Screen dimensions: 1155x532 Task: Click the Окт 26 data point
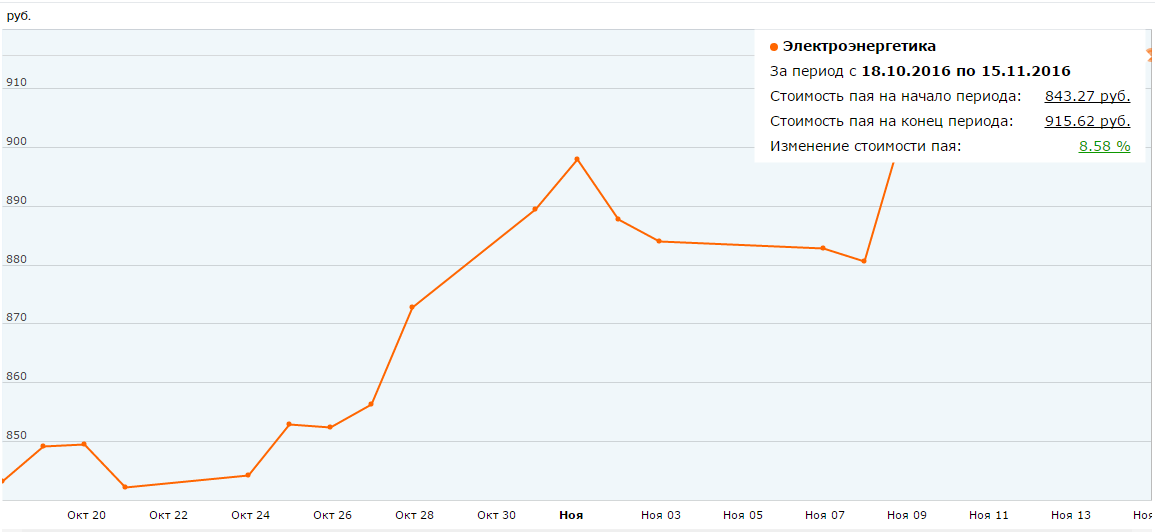[330, 427]
